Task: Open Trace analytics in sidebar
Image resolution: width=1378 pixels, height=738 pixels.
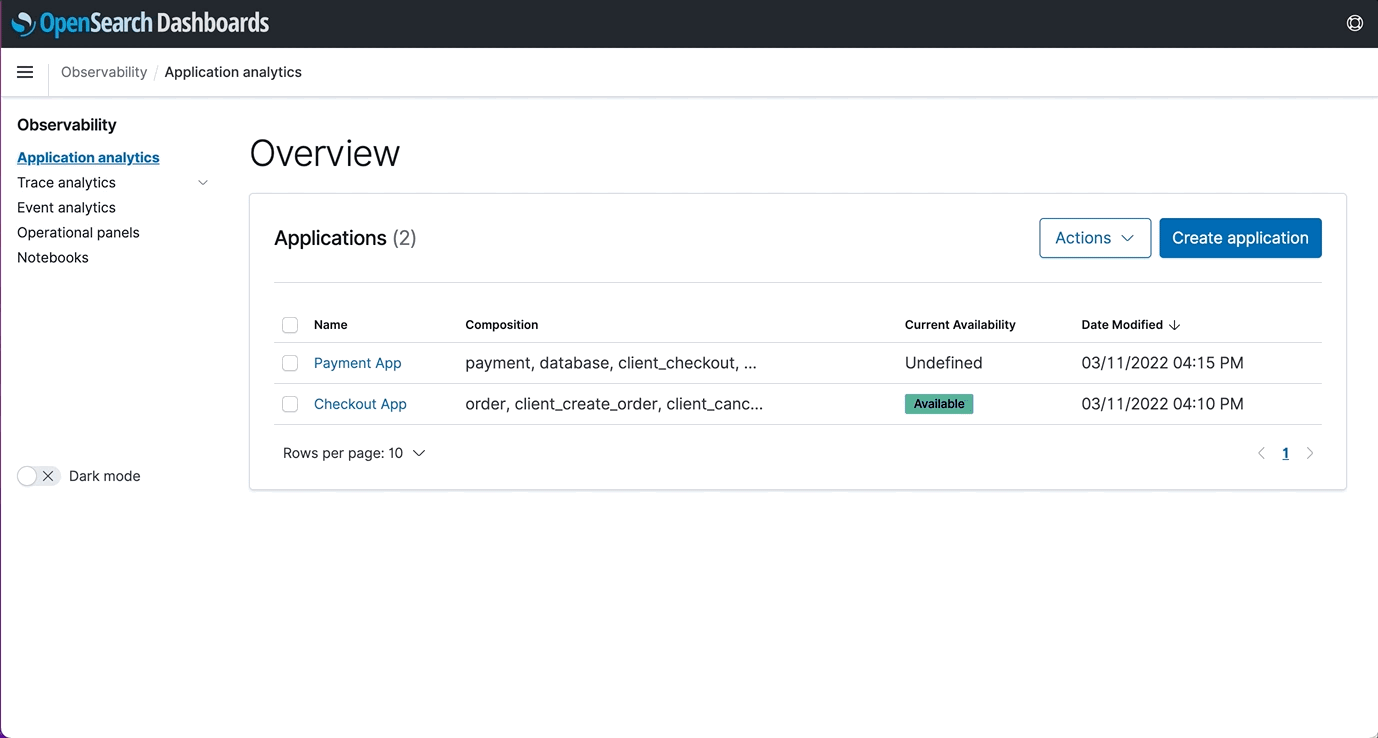Action: [x=66, y=182]
